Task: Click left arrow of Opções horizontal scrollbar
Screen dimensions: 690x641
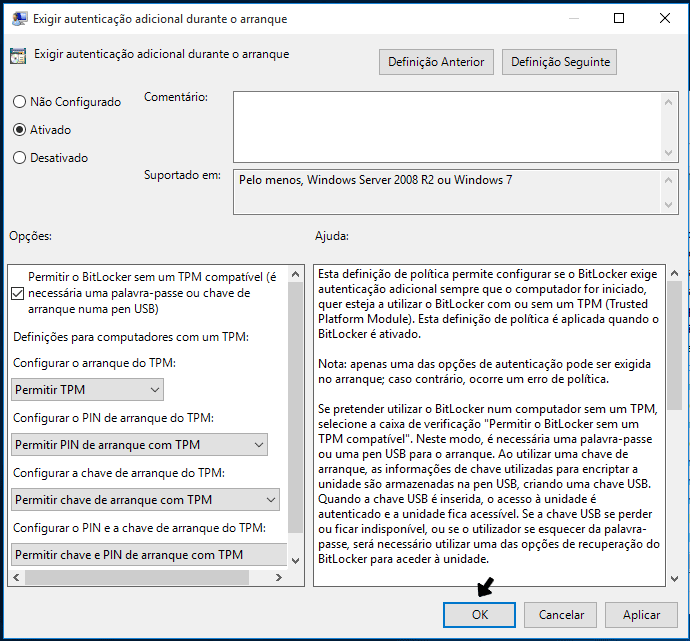Action: tap(16, 577)
